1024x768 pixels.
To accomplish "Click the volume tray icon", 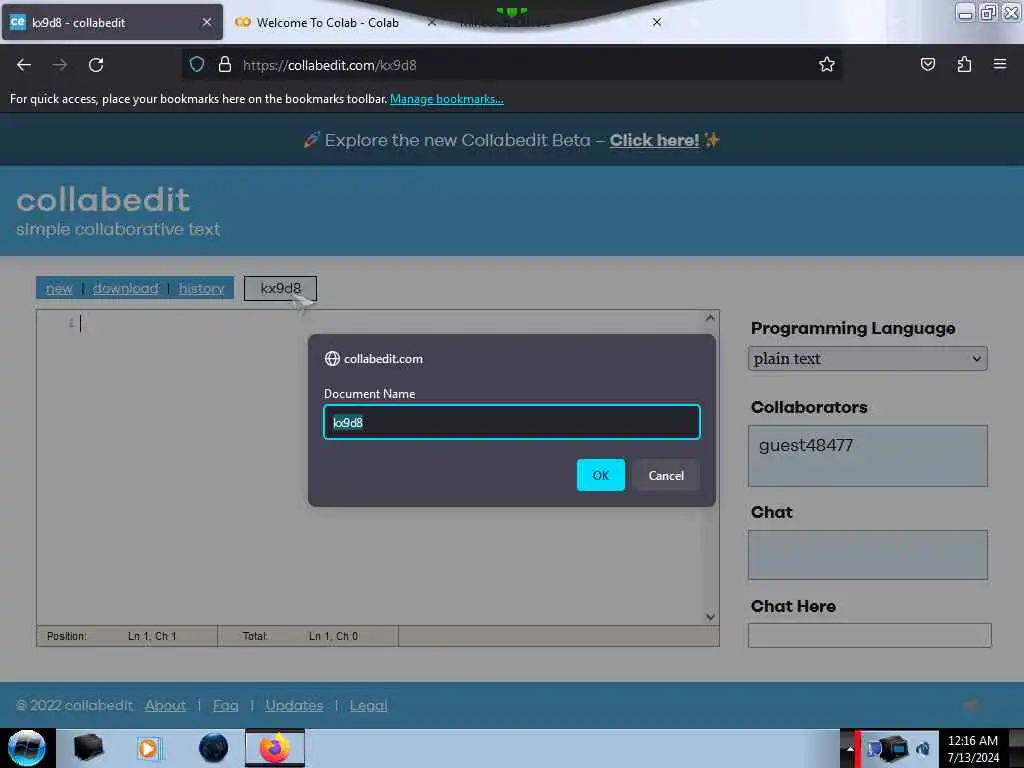I will click(x=923, y=748).
